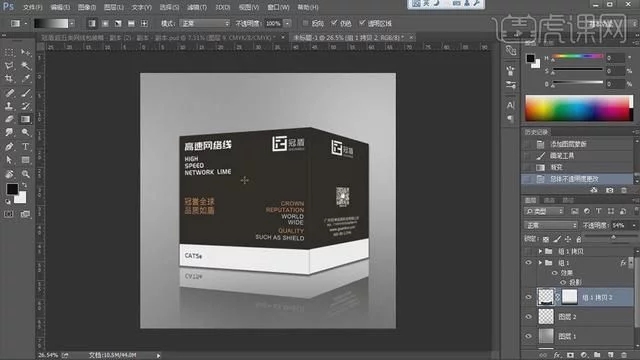Select the Zoom tool
640x360 pixels.
[25, 174]
